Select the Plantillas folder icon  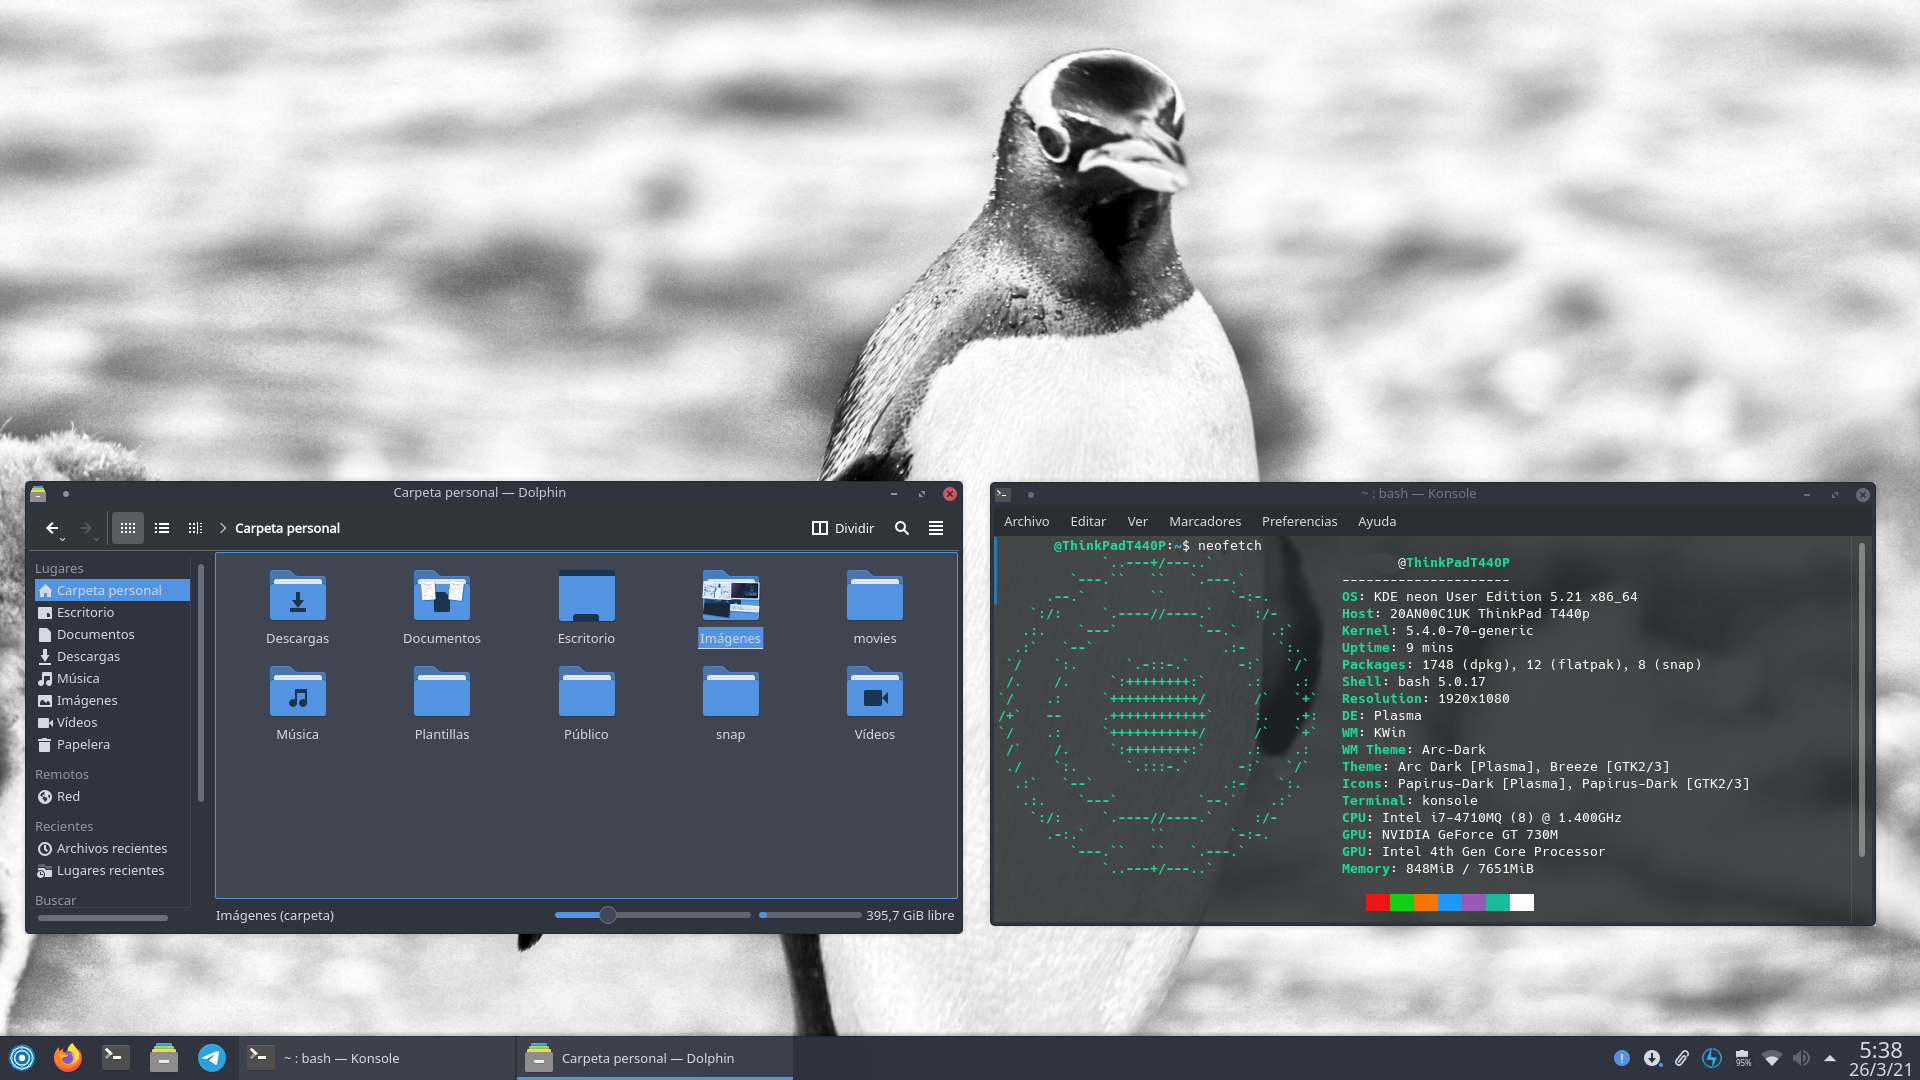coord(441,692)
